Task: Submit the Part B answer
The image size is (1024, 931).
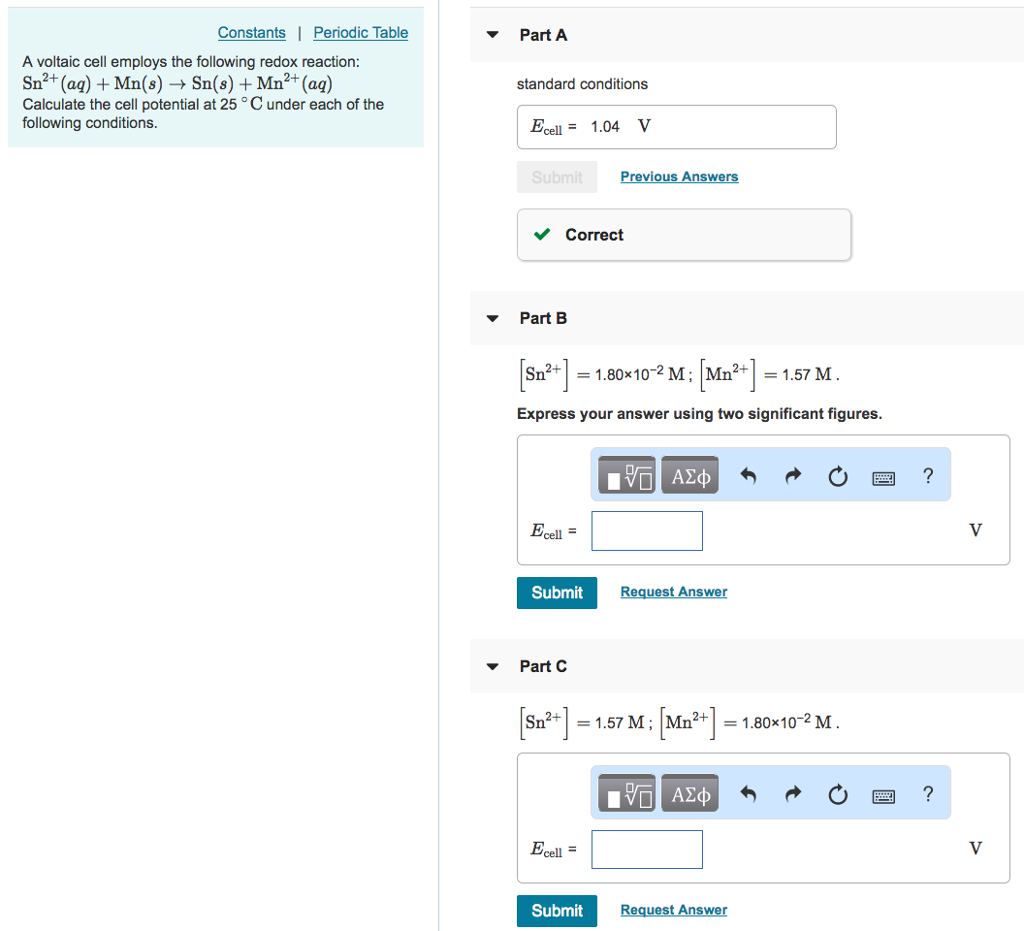Action: [556, 592]
